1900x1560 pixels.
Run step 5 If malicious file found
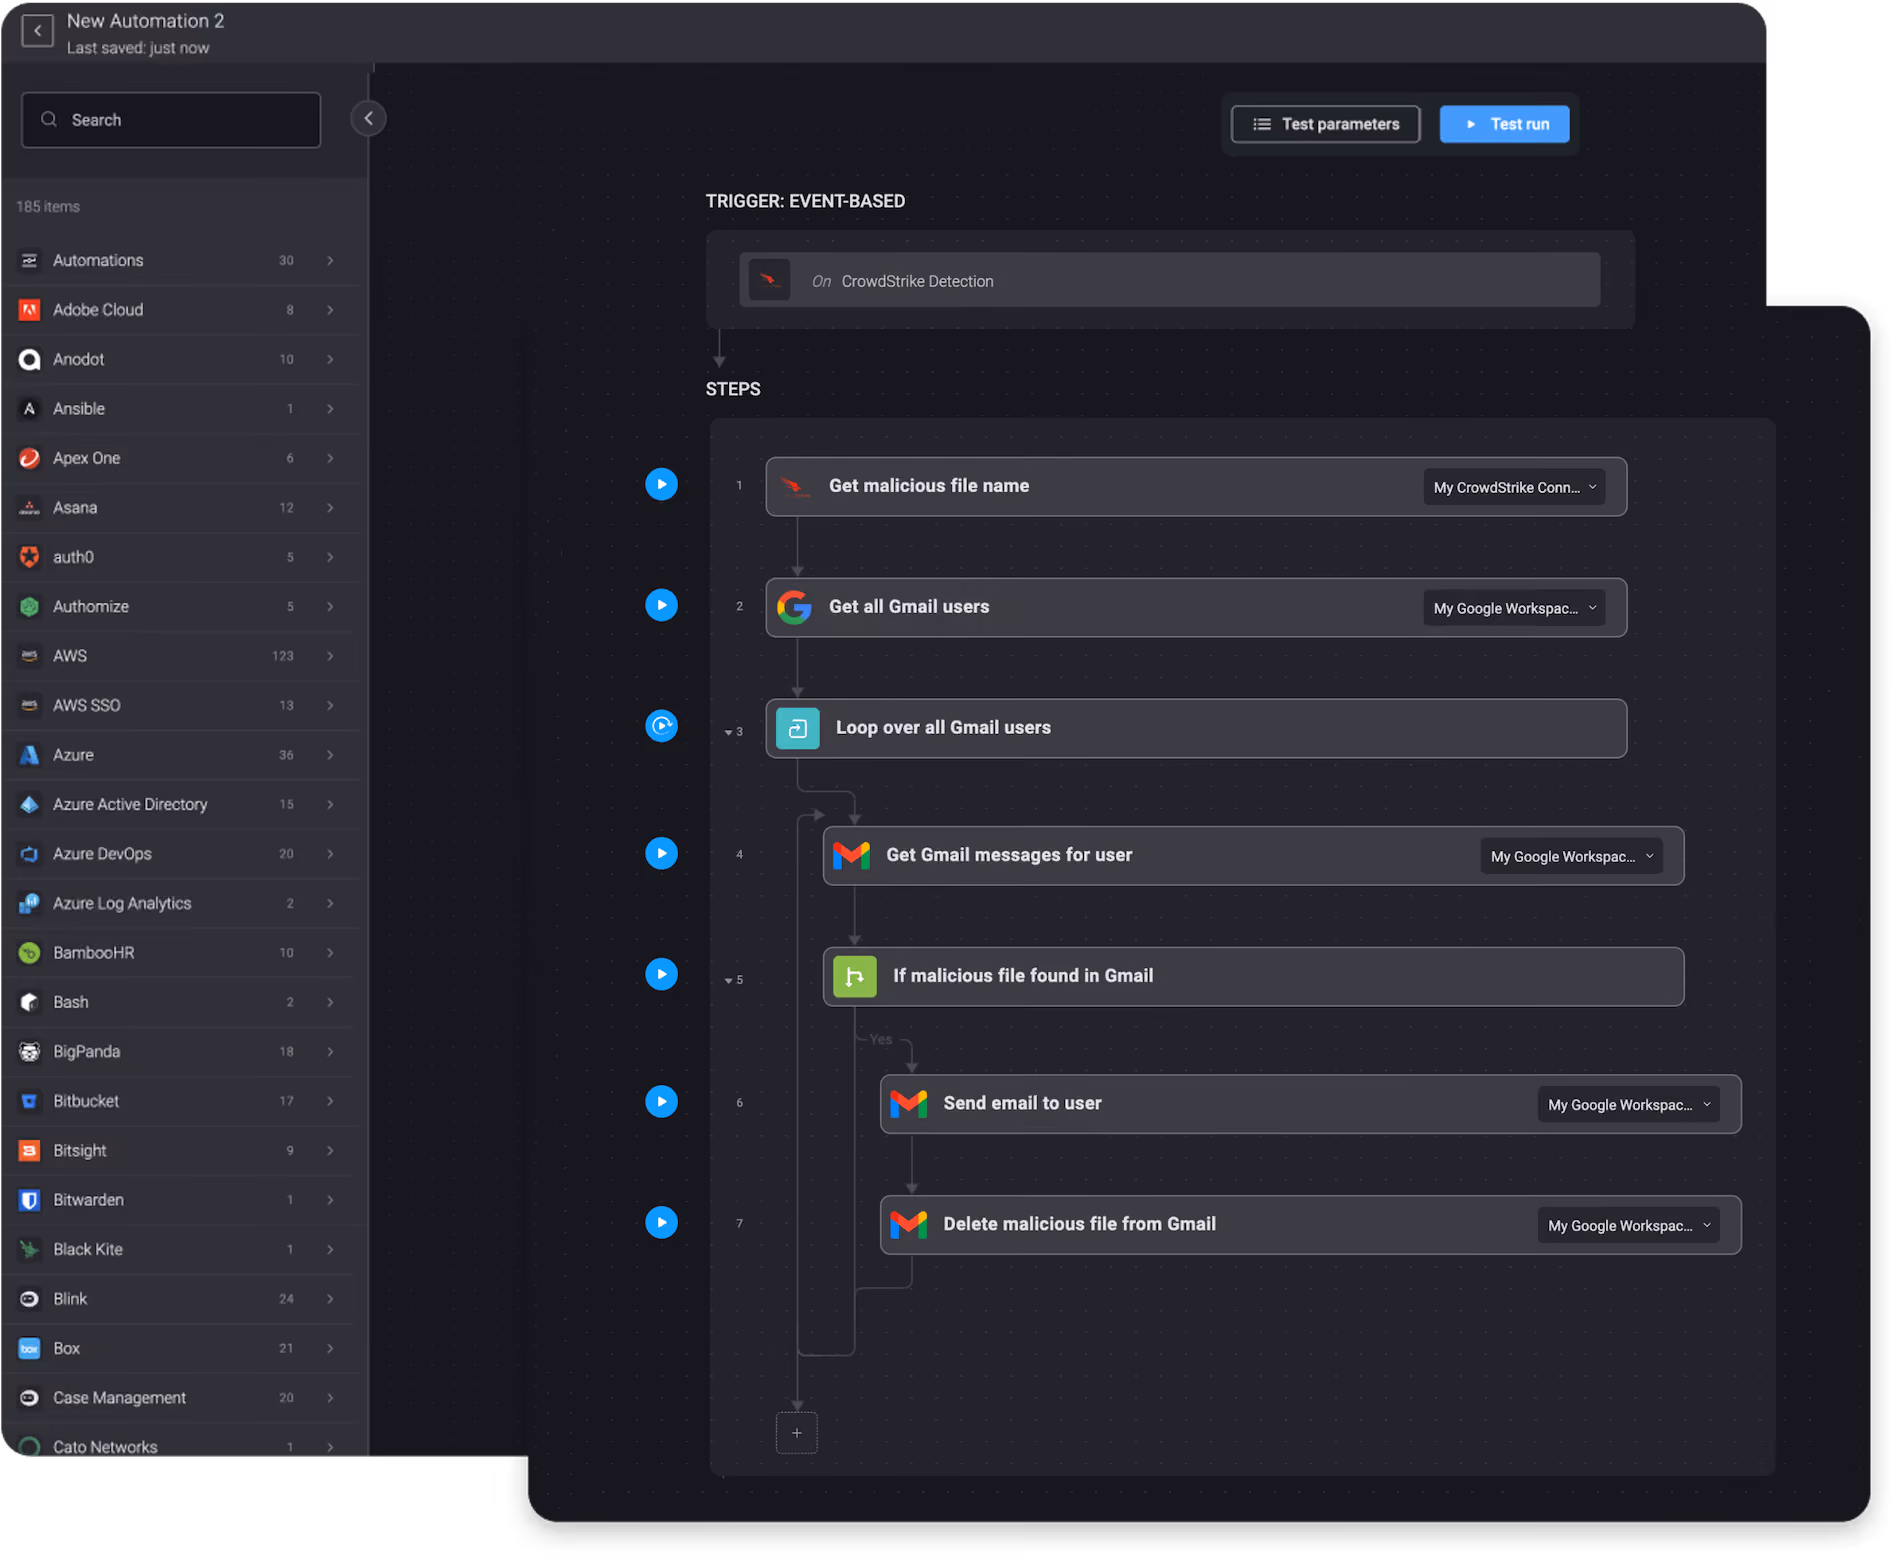coord(661,975)
